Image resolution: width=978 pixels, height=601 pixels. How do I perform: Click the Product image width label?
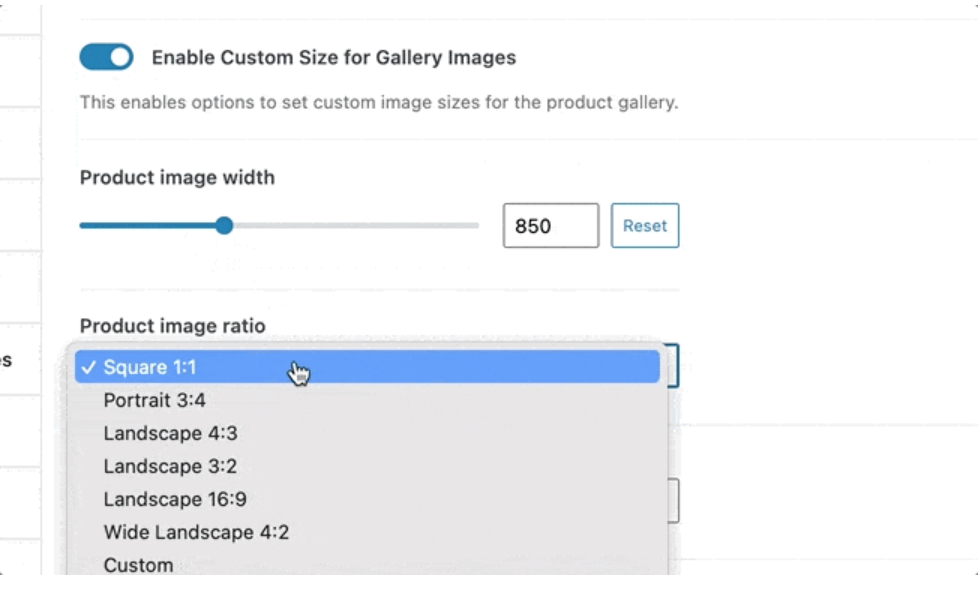point(177,178)
